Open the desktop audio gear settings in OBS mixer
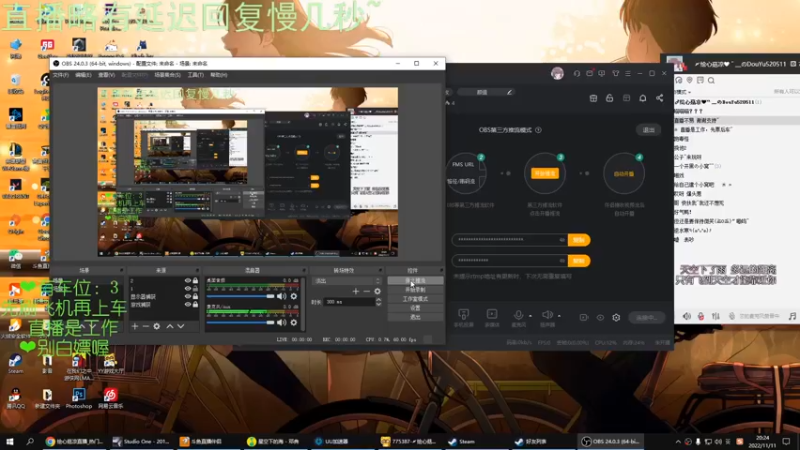 pos(294,296)
